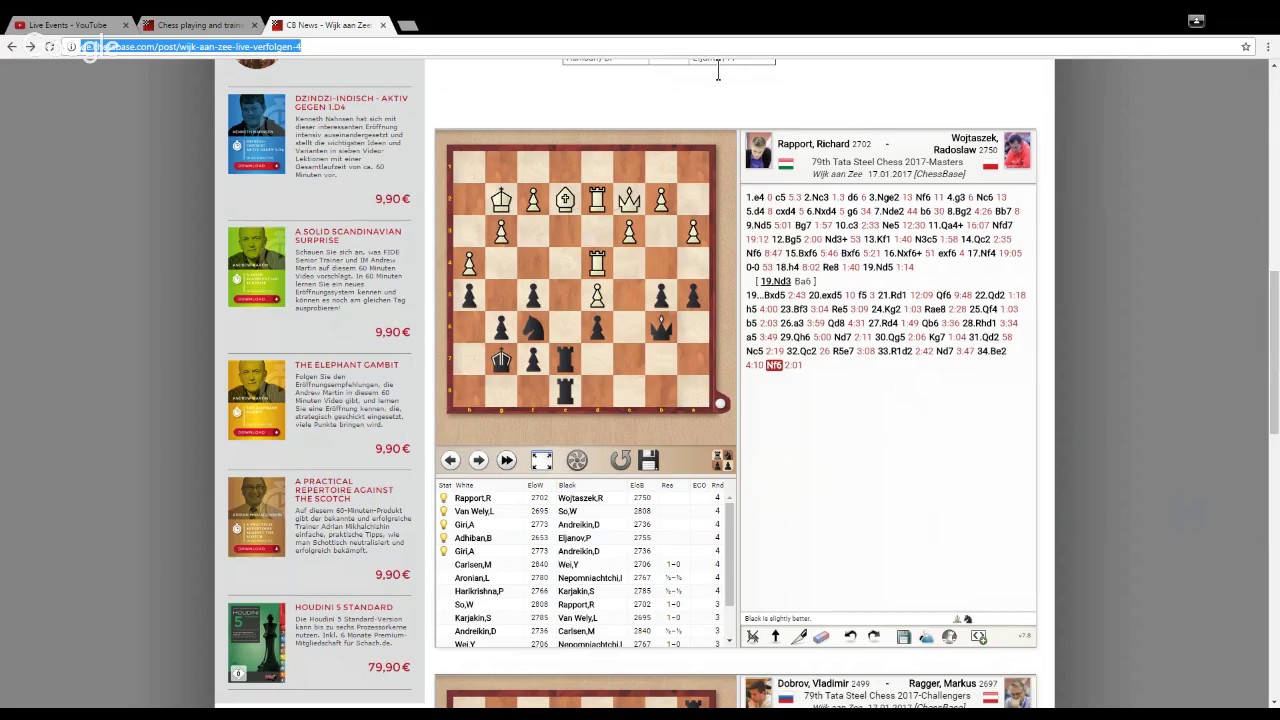Sort game list by White column header
The height and width of the screenshot is (720, 1280).
point(464,485)
